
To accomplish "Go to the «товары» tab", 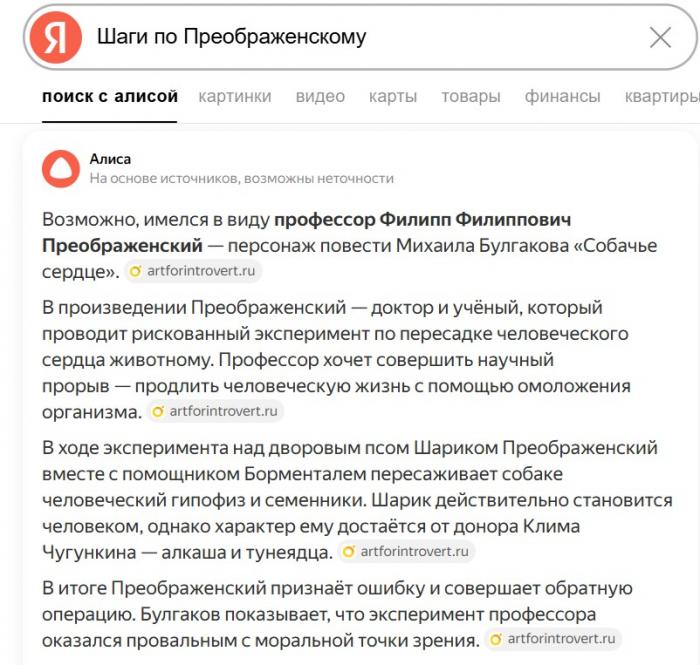I will tap(471, 97).
